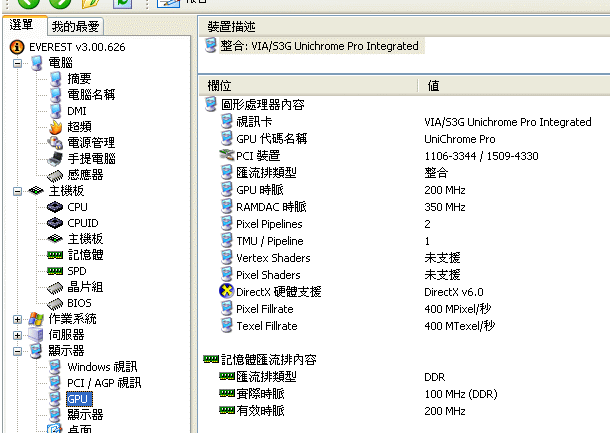This screenshot has height=433, width=610.
Task: Click the server icon for 伺服器
Action: [x=36, y=335]
